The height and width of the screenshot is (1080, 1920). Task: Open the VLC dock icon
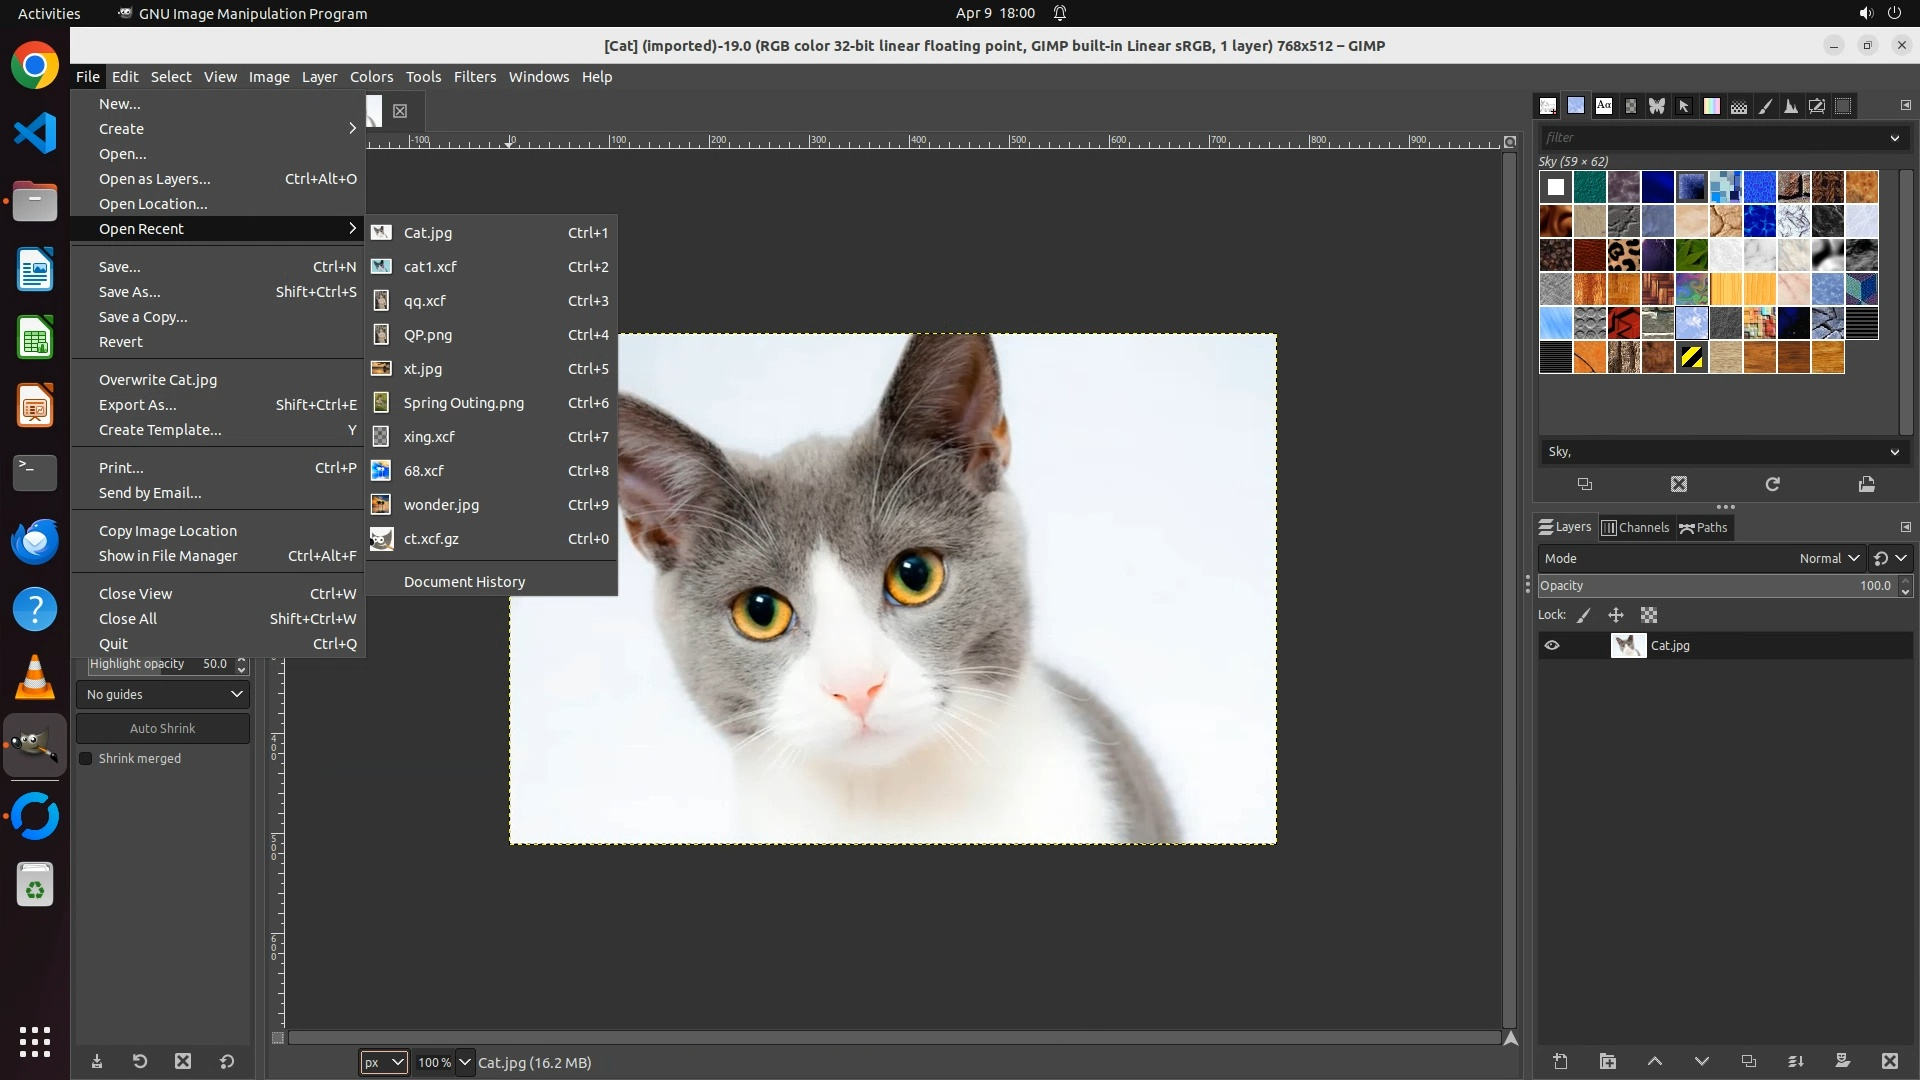coord(35,678)
